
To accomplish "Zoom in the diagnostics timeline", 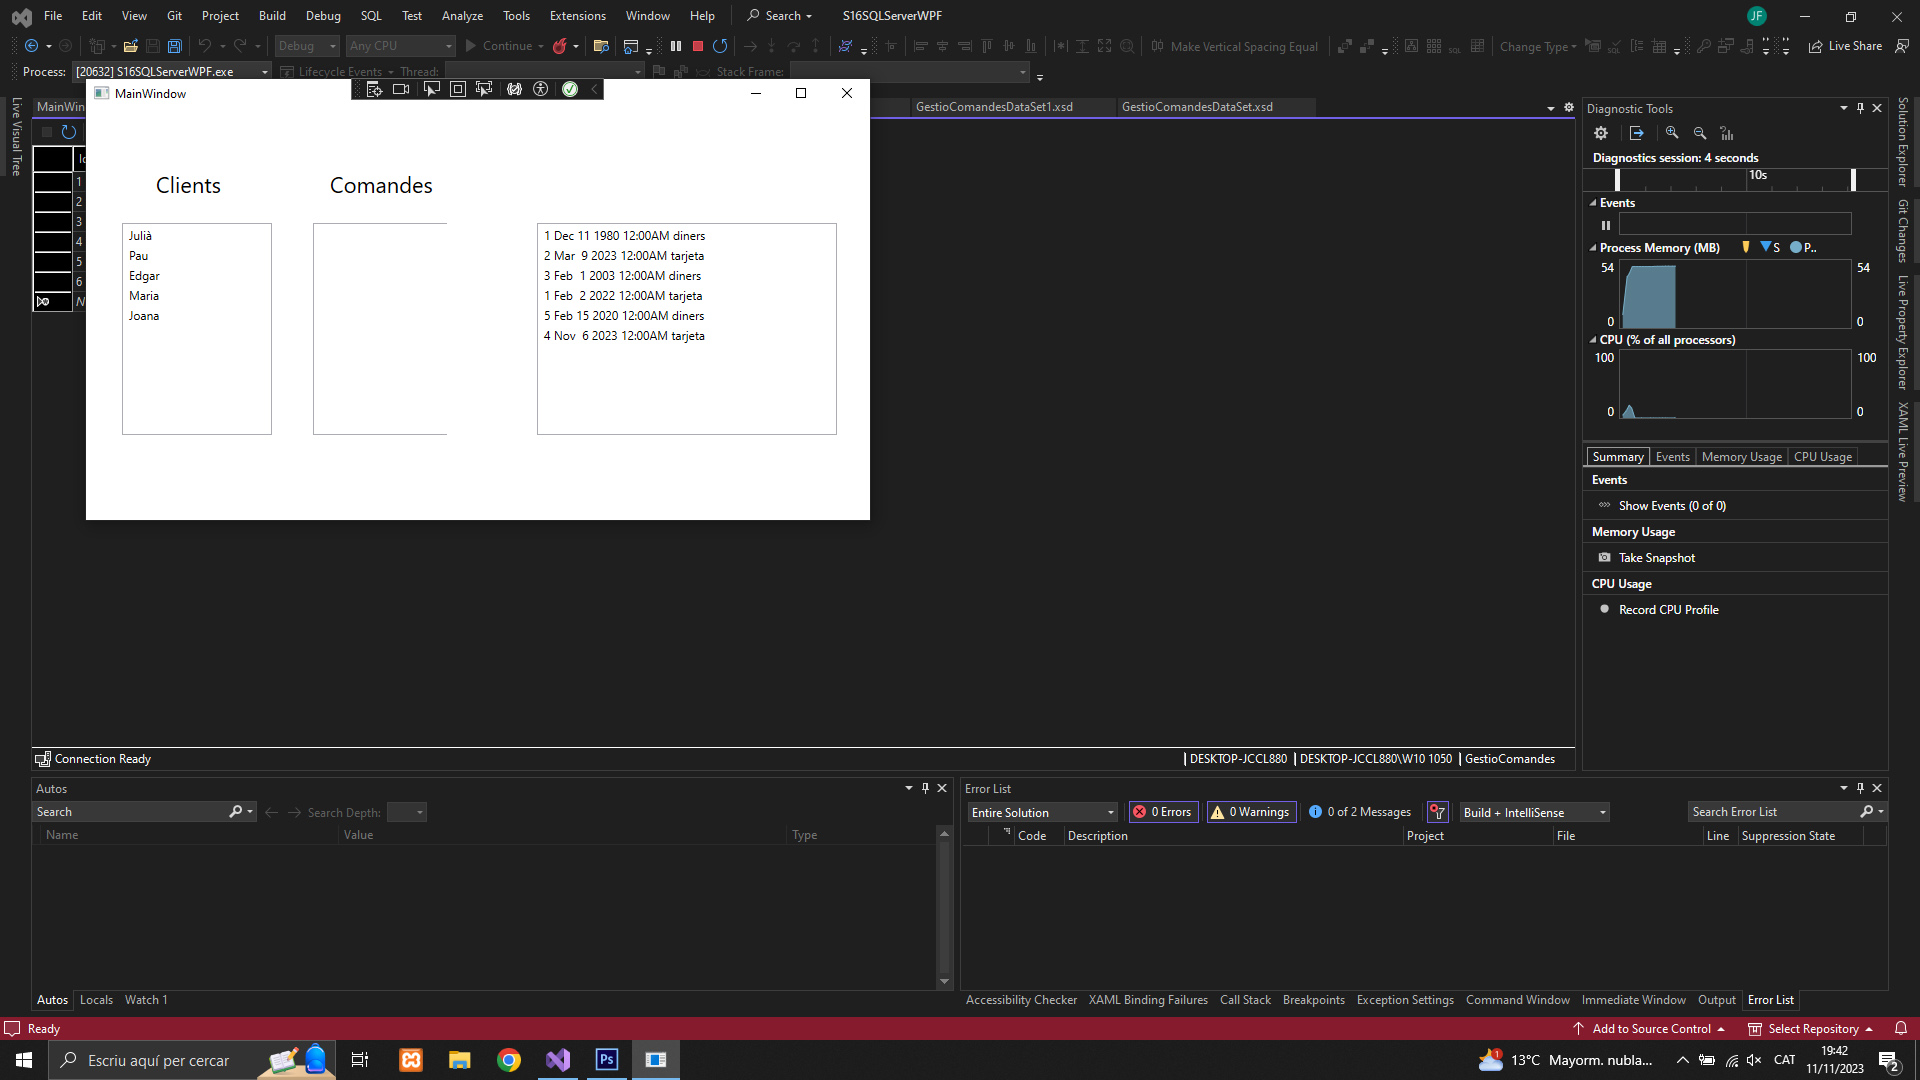I will click(x=1672, y=133).
